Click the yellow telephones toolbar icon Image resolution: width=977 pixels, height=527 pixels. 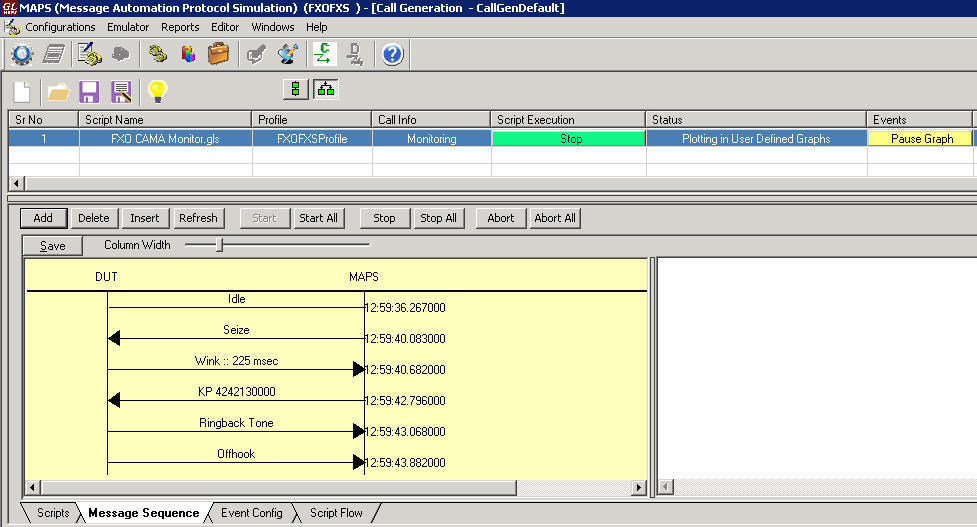[158, 55]
